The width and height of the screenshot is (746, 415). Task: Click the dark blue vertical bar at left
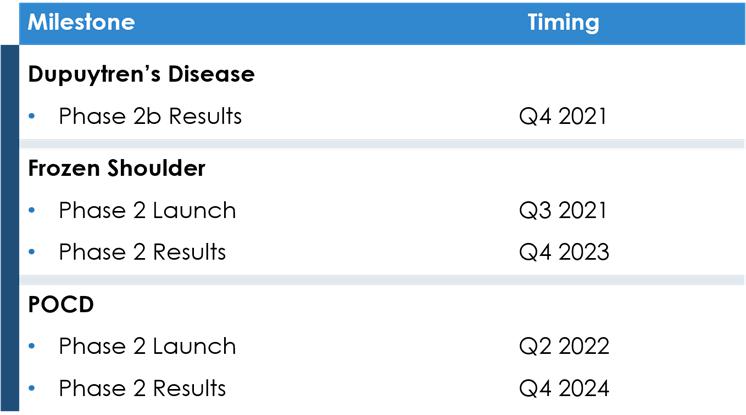[9, 230]
